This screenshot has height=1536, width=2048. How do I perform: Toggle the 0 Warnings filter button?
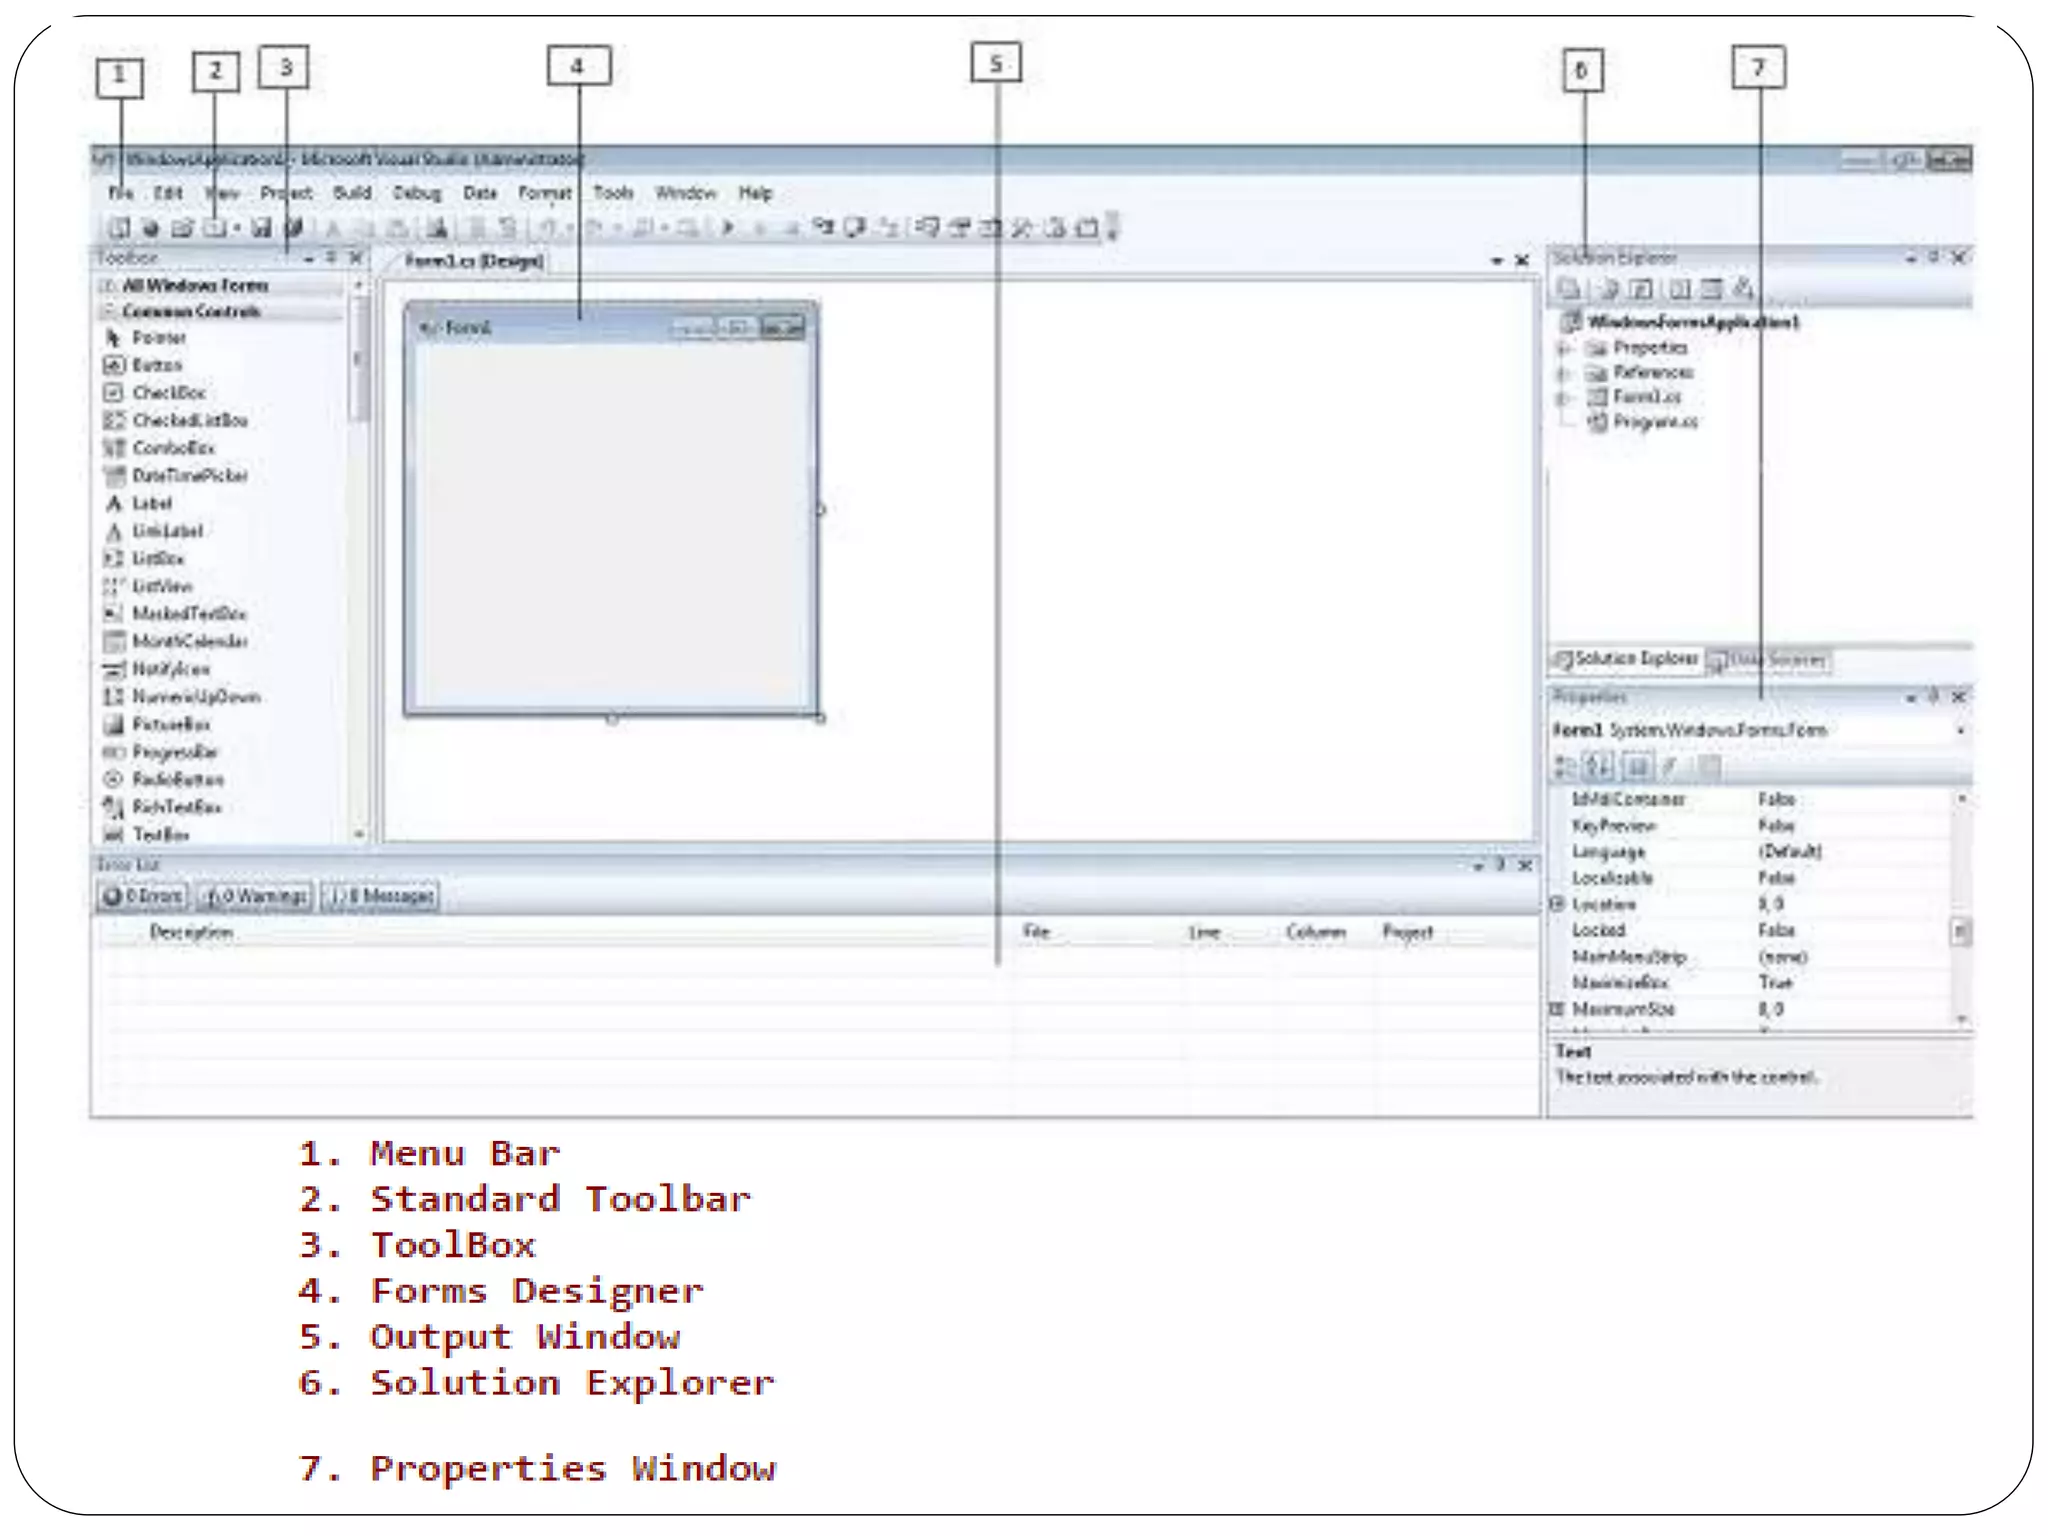pyautogui.click(x=255, y=896)
